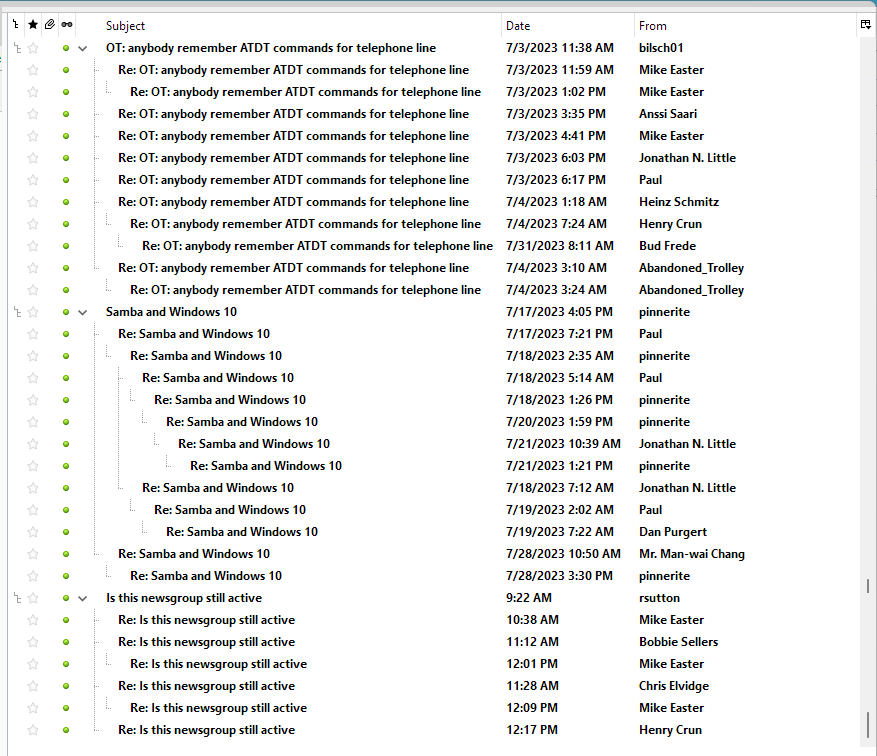
Task: Toggle read dot on Jonathan N. Little's 6:03 PM reply
Action: (x=66, y=158)
